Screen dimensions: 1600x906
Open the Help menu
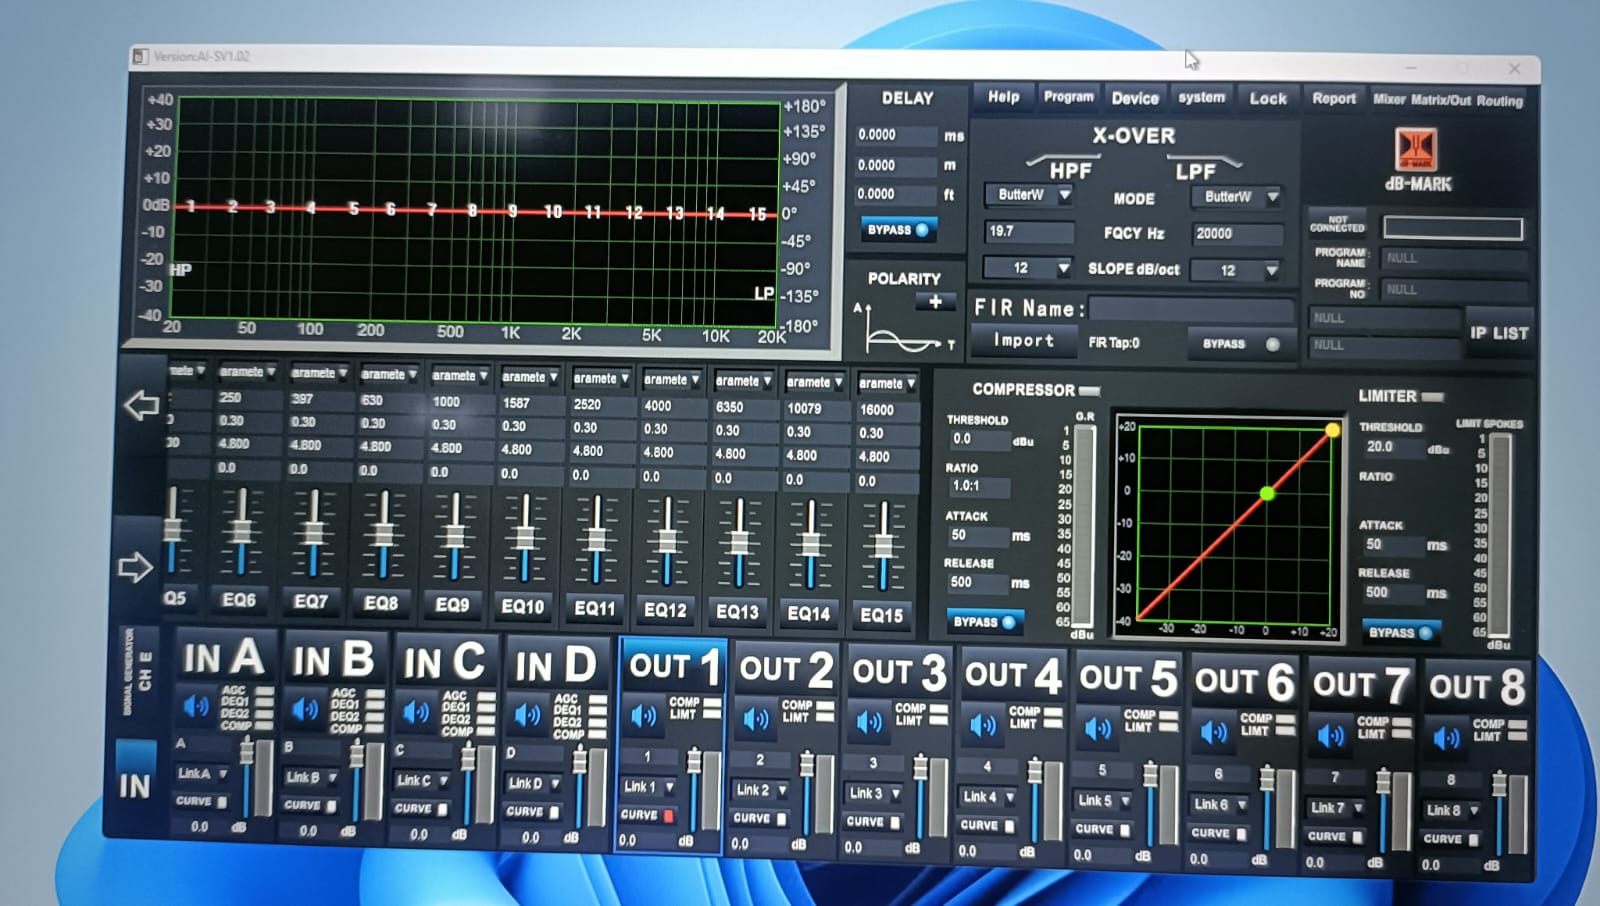(1003, 97)
